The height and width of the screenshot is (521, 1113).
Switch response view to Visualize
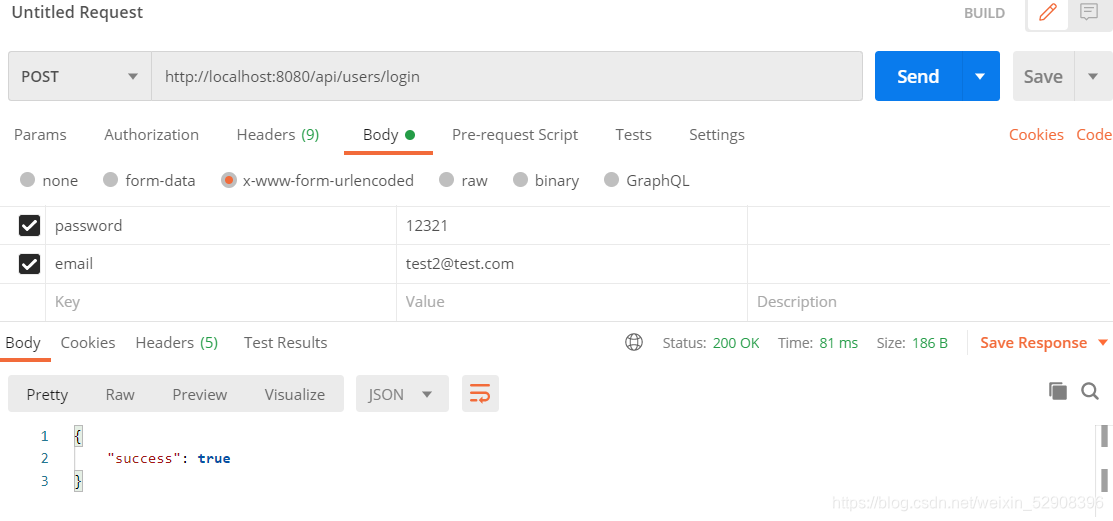coord(295,394)
